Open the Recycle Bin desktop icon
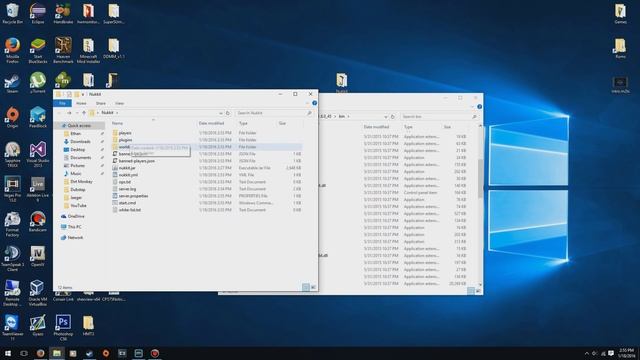The image size is (640, 360). click(x=12, y=13)
